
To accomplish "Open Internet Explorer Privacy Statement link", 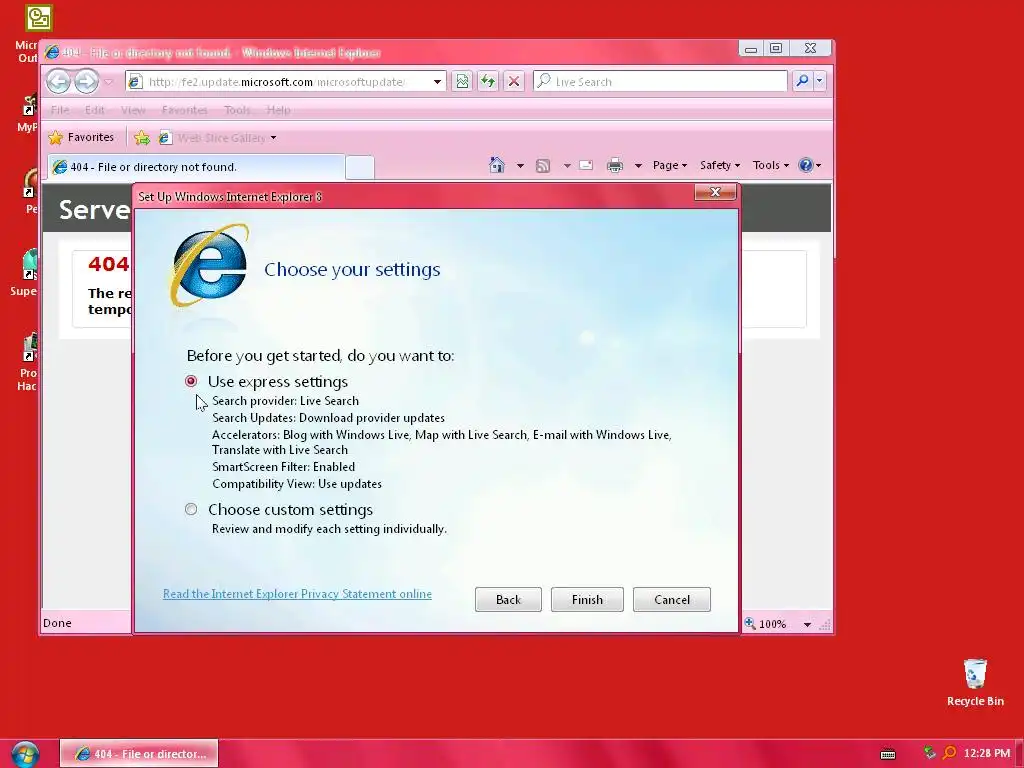I will 297,594.
